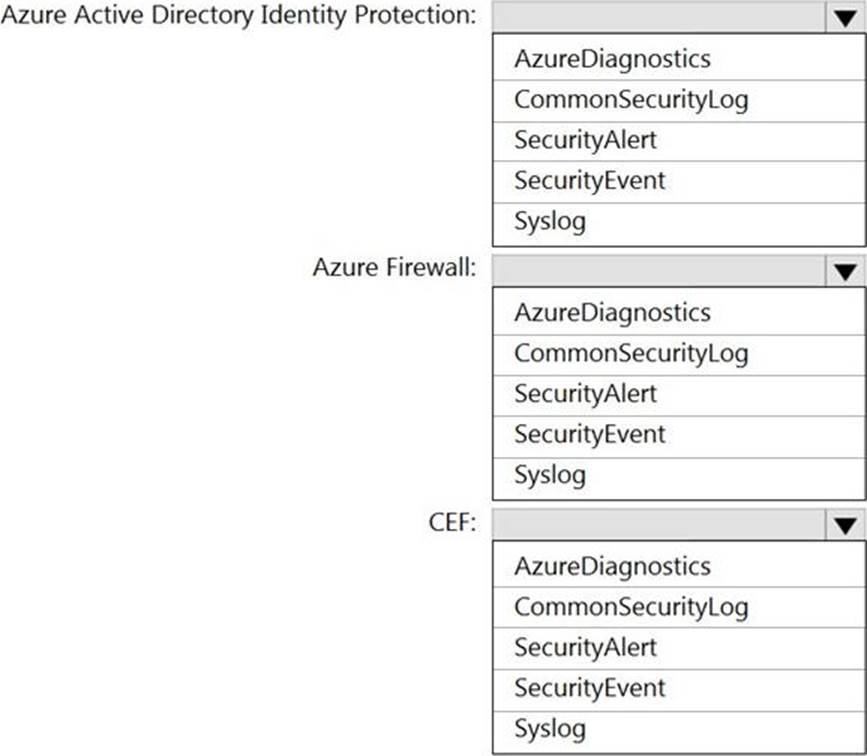Expand the CEF dropdown arrow
Viewport: 867px width, 756px height.
(845, 525)
